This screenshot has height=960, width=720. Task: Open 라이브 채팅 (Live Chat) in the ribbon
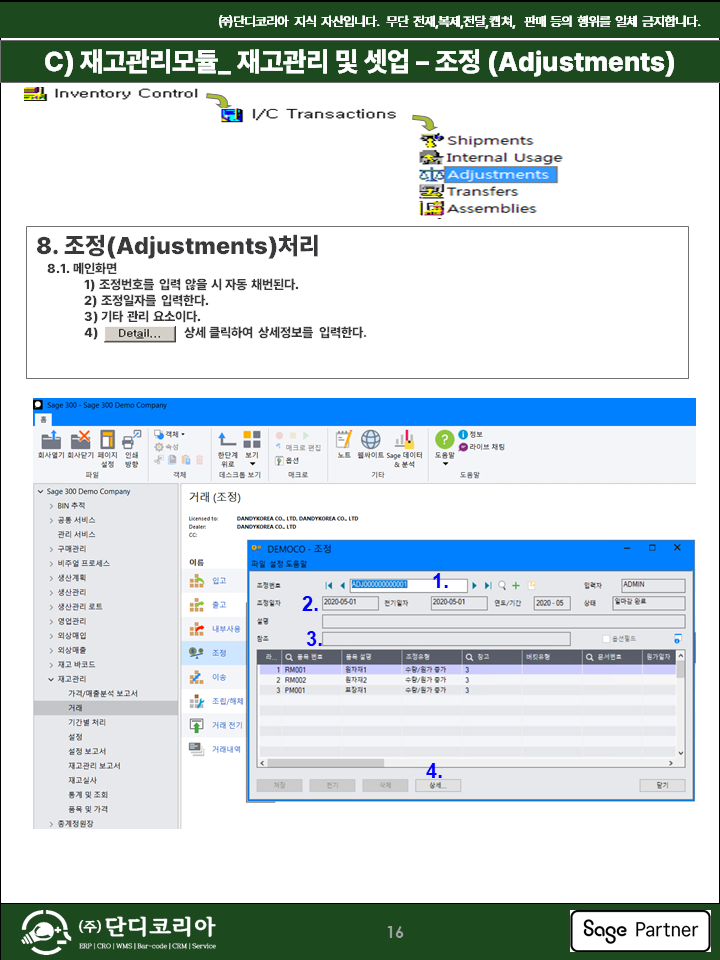tap(482, 447)
